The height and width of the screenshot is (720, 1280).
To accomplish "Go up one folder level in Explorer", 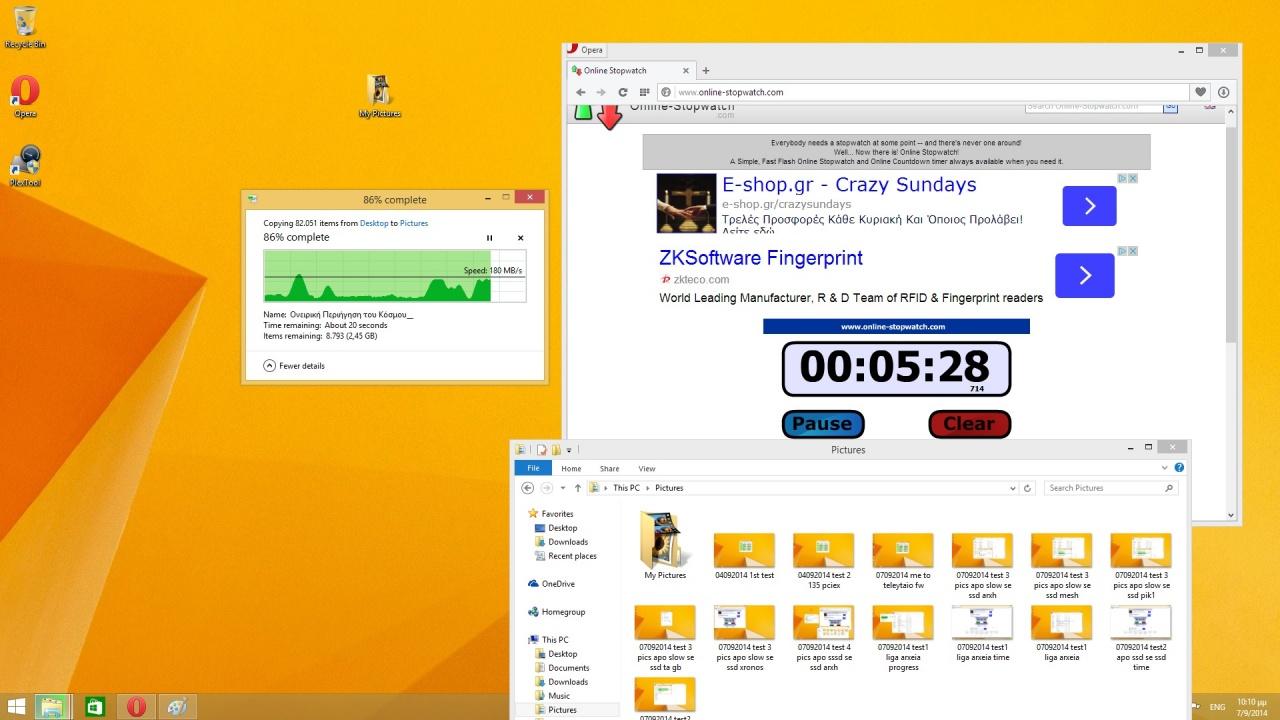I will [x=578, y=488].
